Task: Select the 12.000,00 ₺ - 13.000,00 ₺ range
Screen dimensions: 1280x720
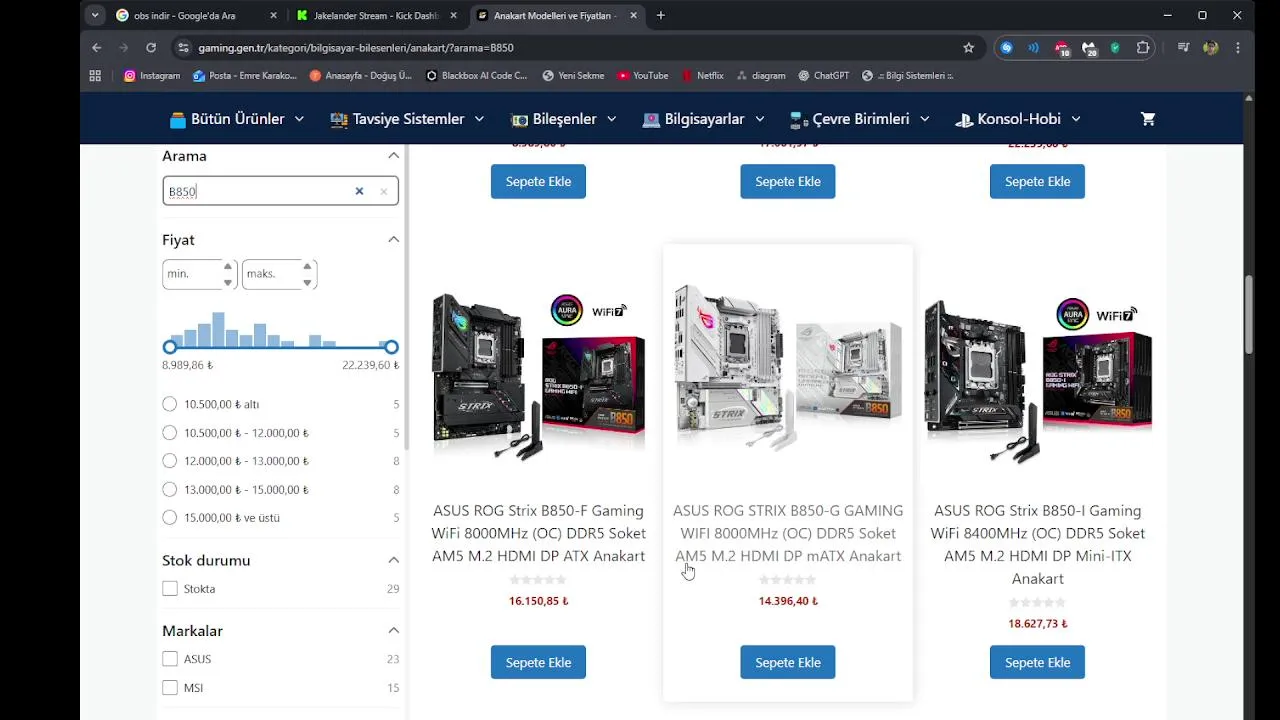Action: pos(169,461)
